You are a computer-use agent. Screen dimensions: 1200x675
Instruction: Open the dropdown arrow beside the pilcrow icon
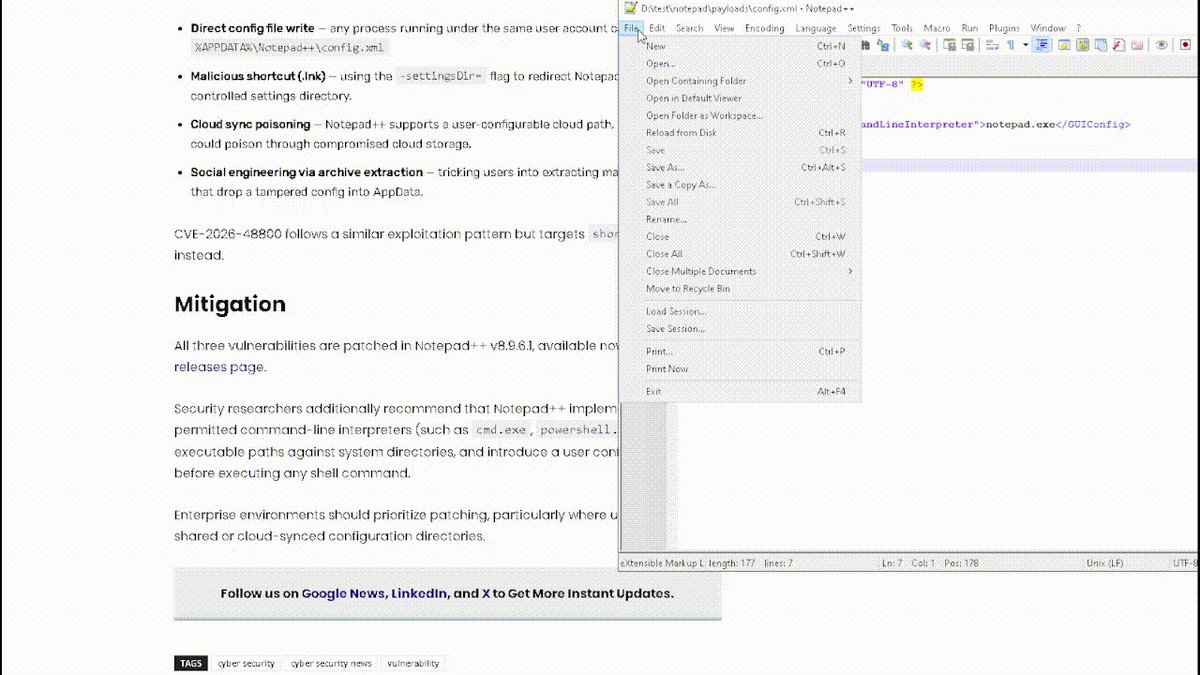1025,45
